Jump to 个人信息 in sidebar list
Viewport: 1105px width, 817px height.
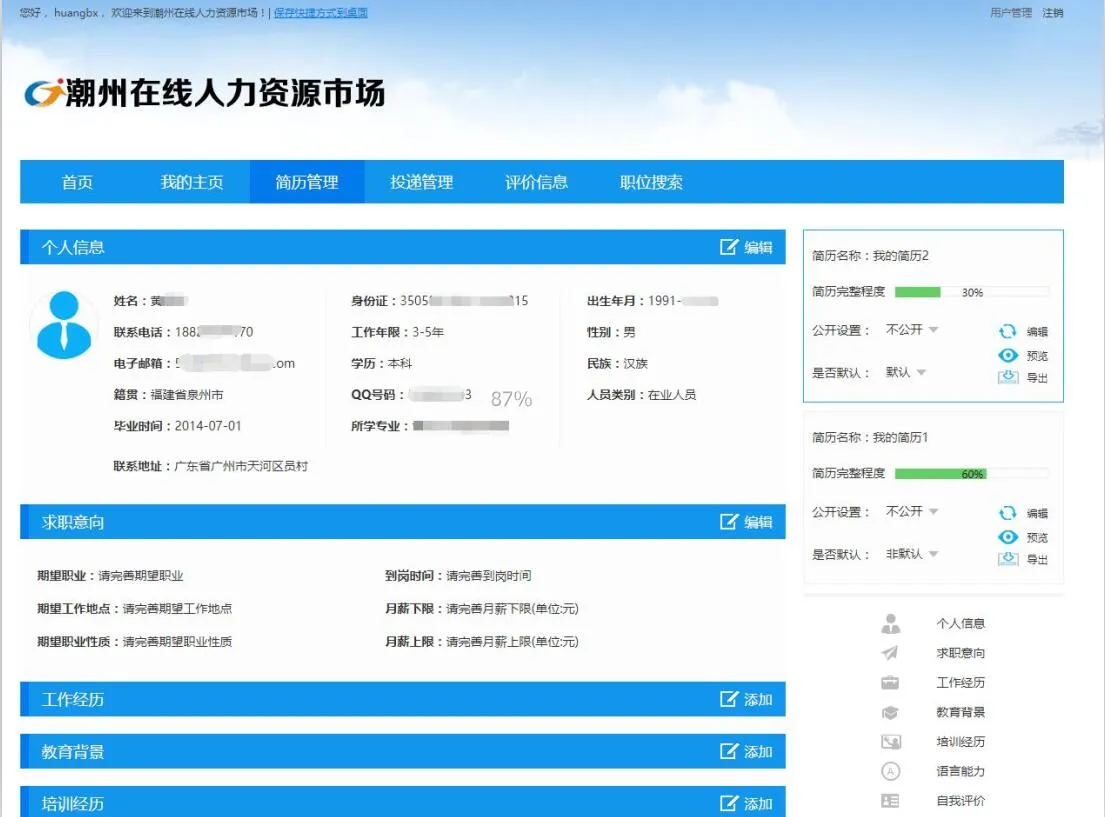coord(961,623)
